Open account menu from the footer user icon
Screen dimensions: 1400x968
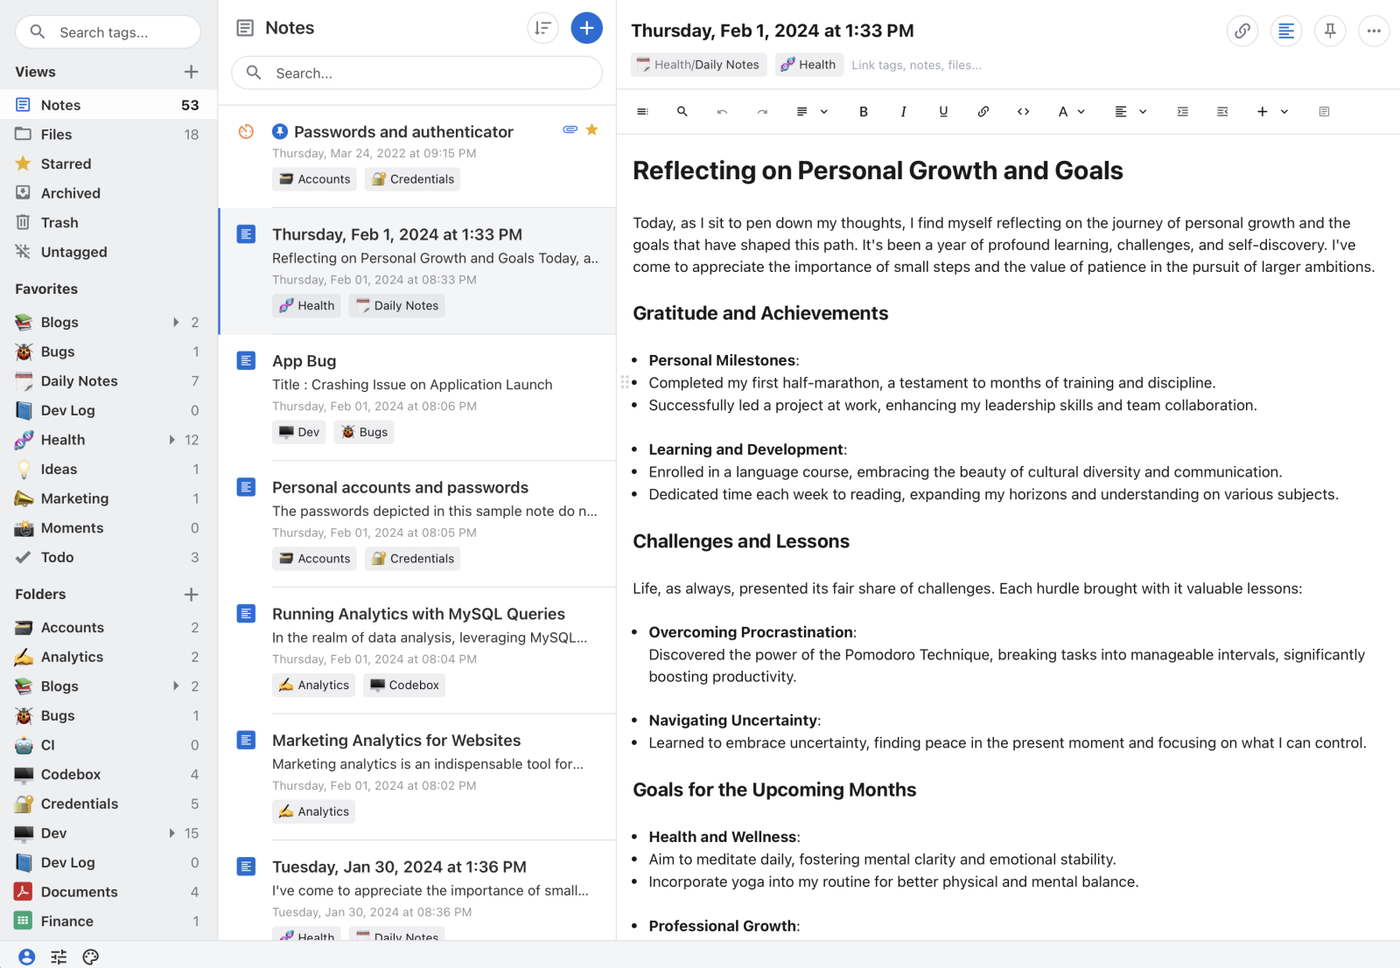[x=27, y=957]
